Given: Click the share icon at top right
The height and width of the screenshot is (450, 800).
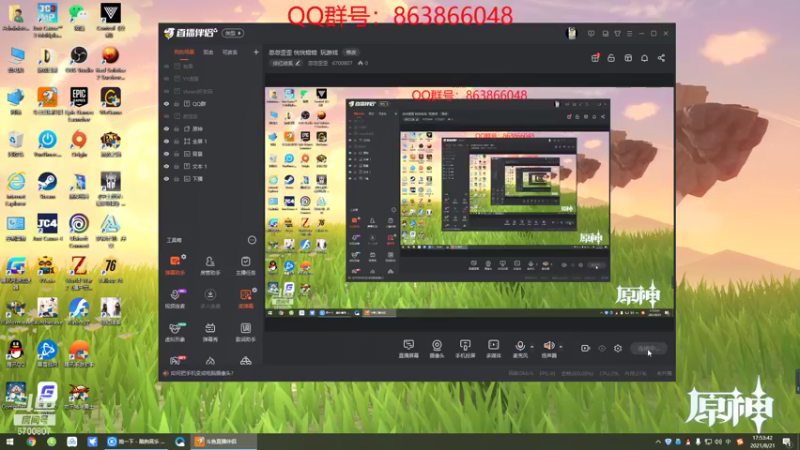Looking at the screenshot, I should [661, 58].
